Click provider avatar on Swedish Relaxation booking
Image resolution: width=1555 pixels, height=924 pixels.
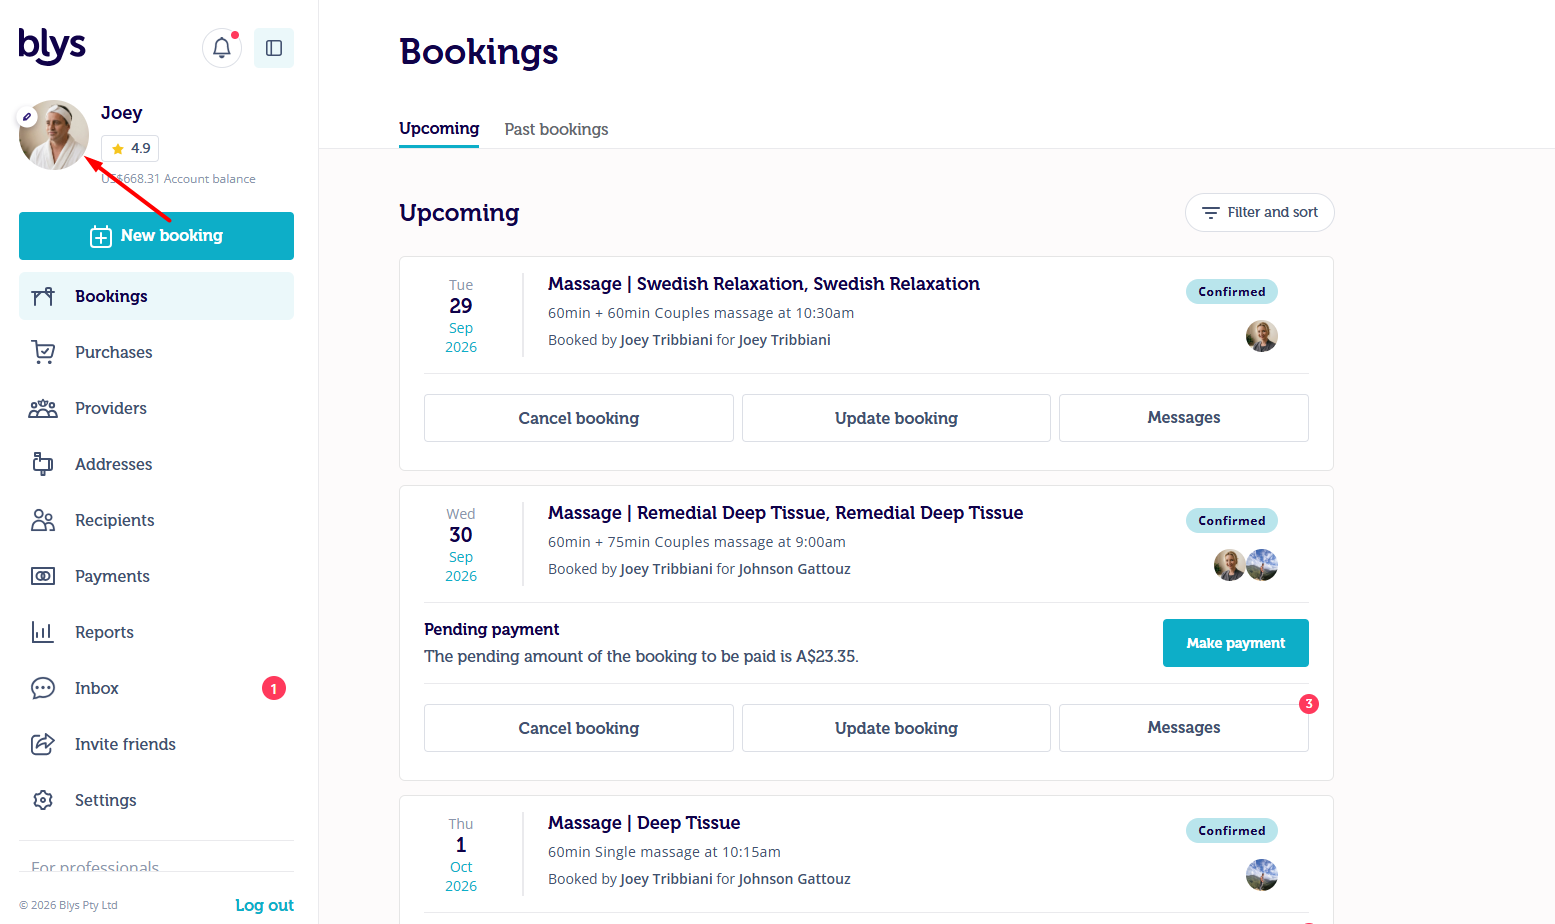[x=1262, y=336]
